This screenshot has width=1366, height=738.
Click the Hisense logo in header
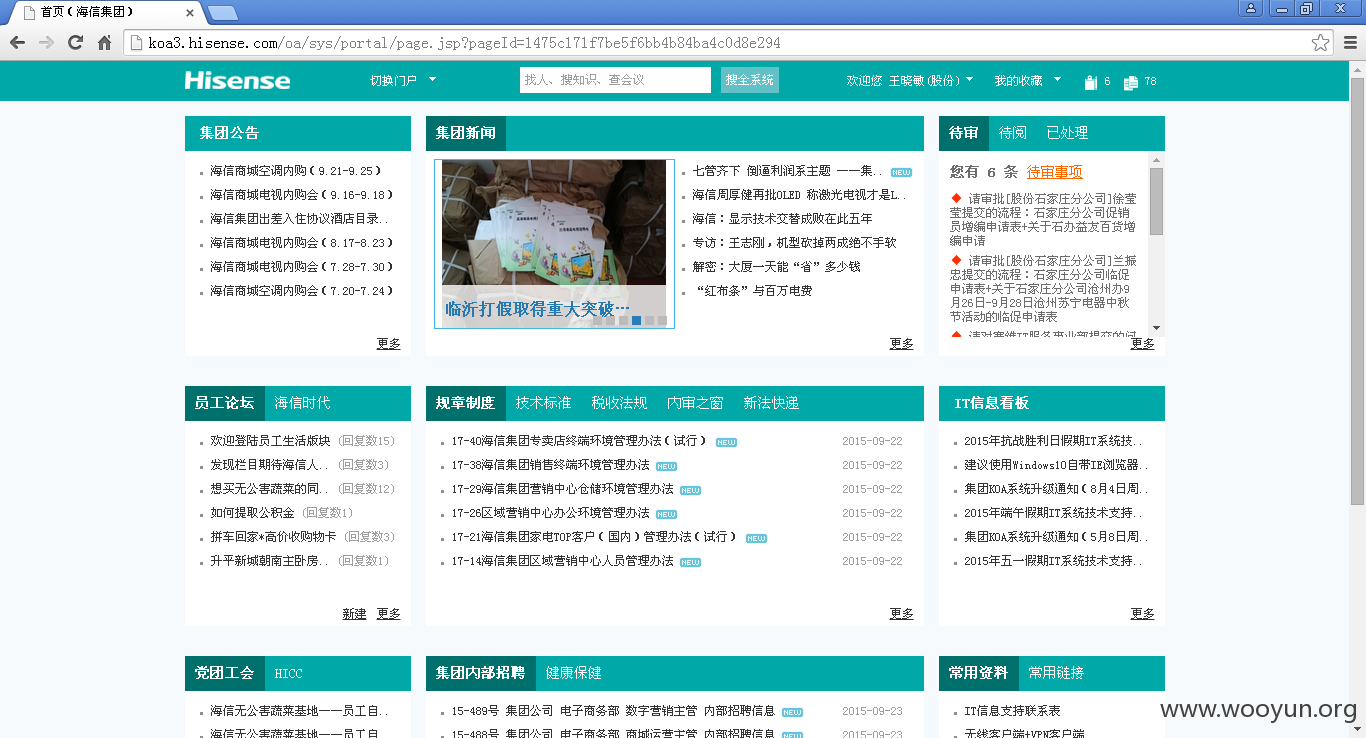click(237, 81)
